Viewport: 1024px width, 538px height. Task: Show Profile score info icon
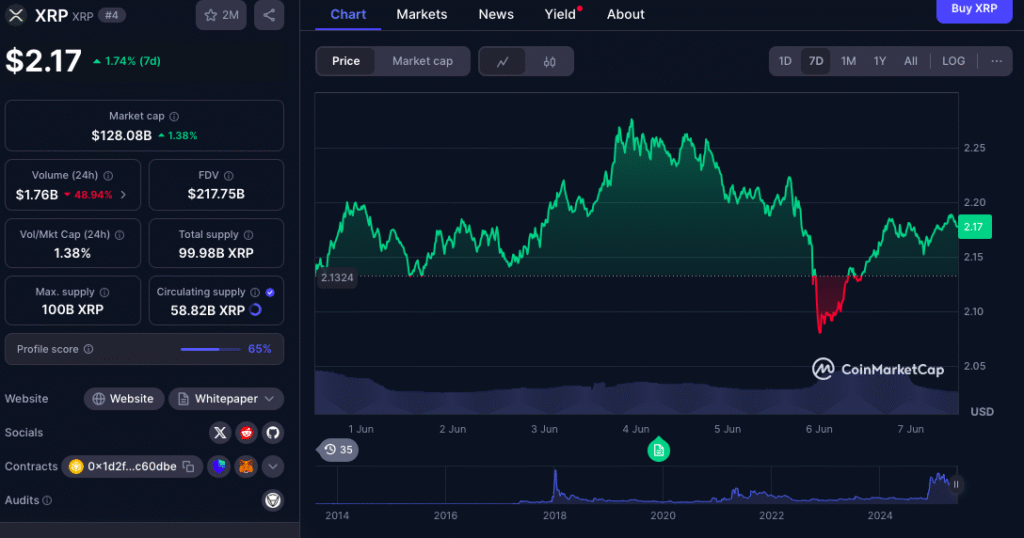[89, 349]
